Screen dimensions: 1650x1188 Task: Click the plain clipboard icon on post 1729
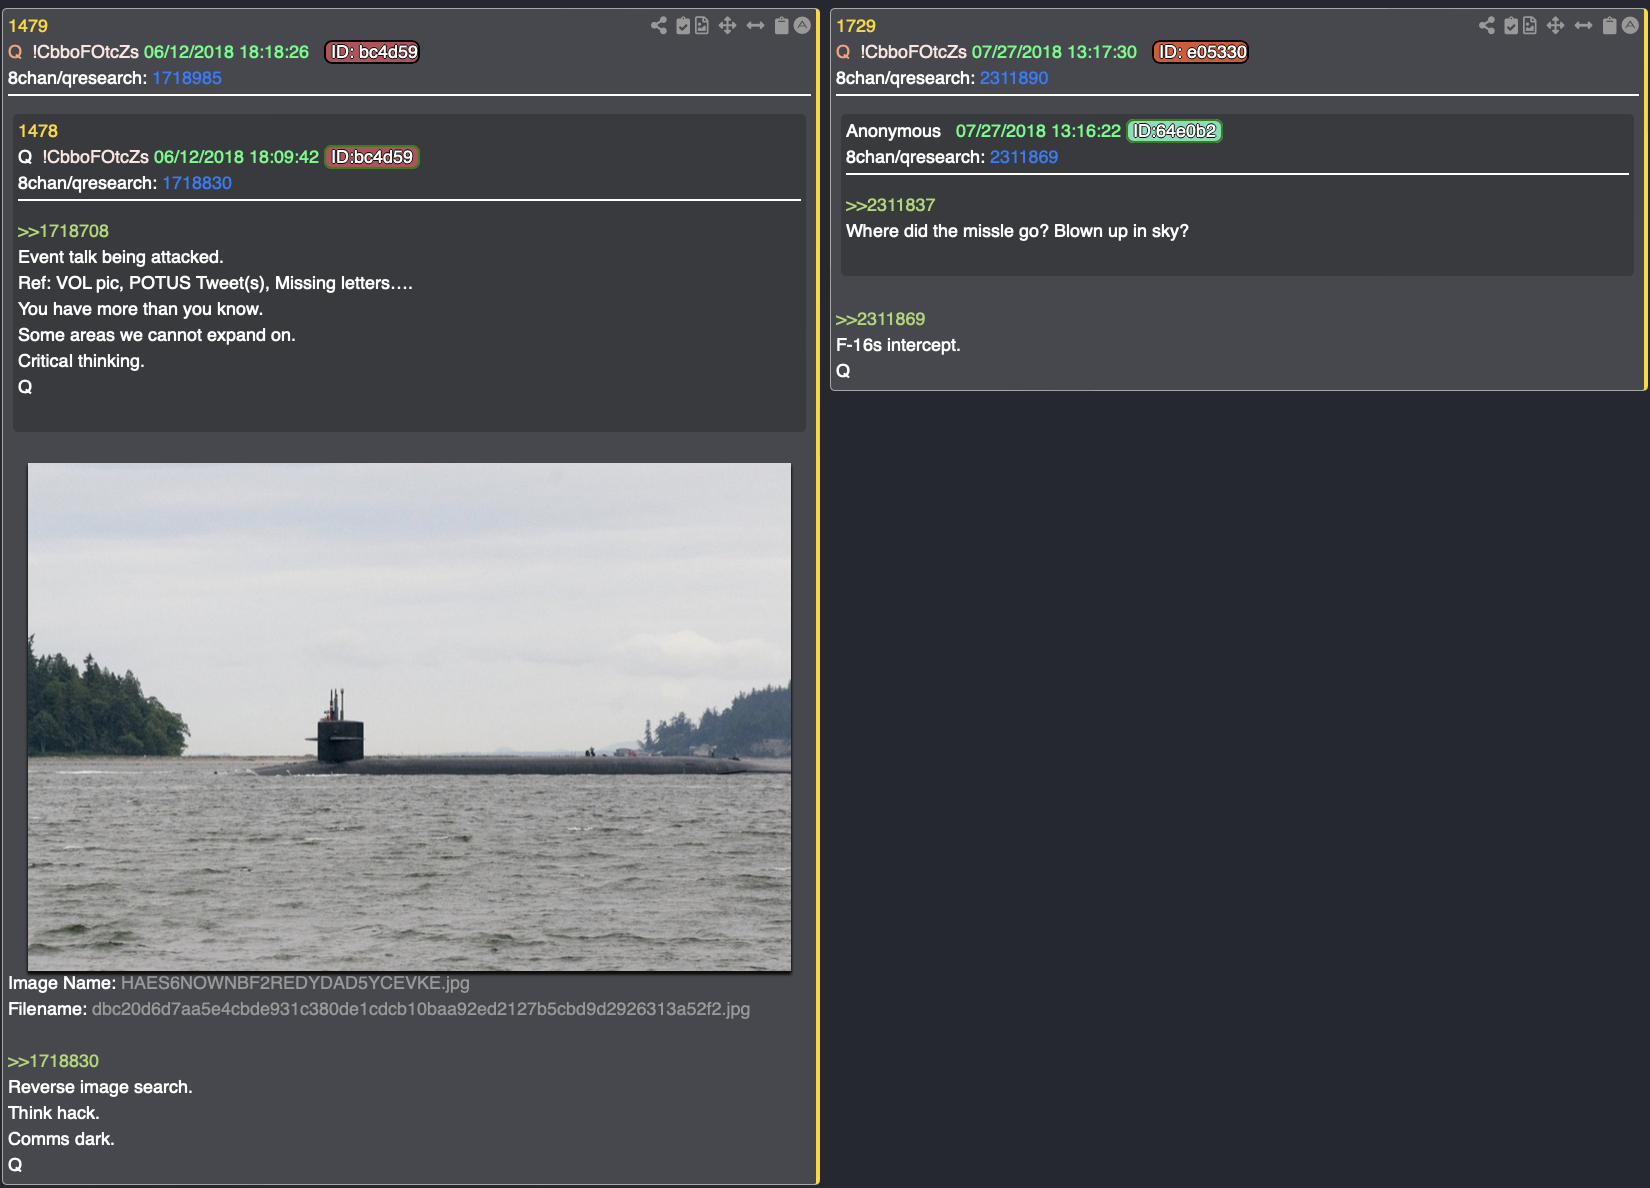point(1610,26)
